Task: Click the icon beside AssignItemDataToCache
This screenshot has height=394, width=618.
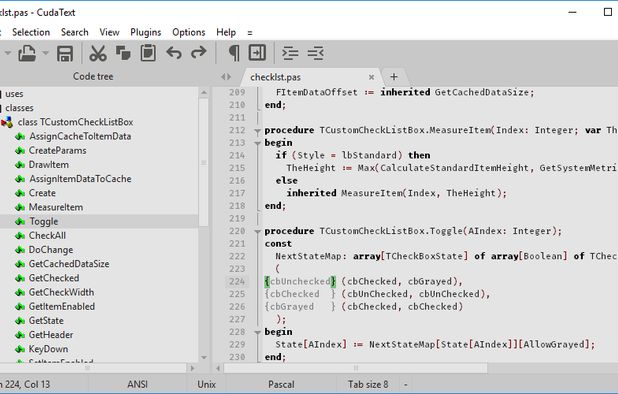Action: pyautogui.click(x=20, y=179)
